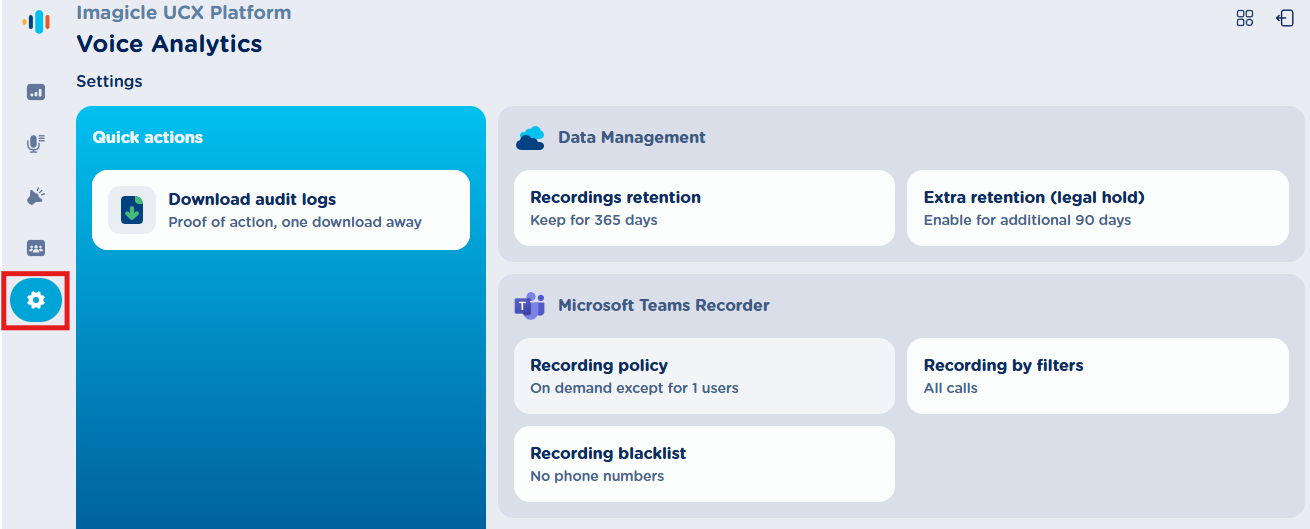The width and height of the screenshot is (1310, 529).
Task: Click the Imagicle UCX Platform heading
Action: [184, 13]
